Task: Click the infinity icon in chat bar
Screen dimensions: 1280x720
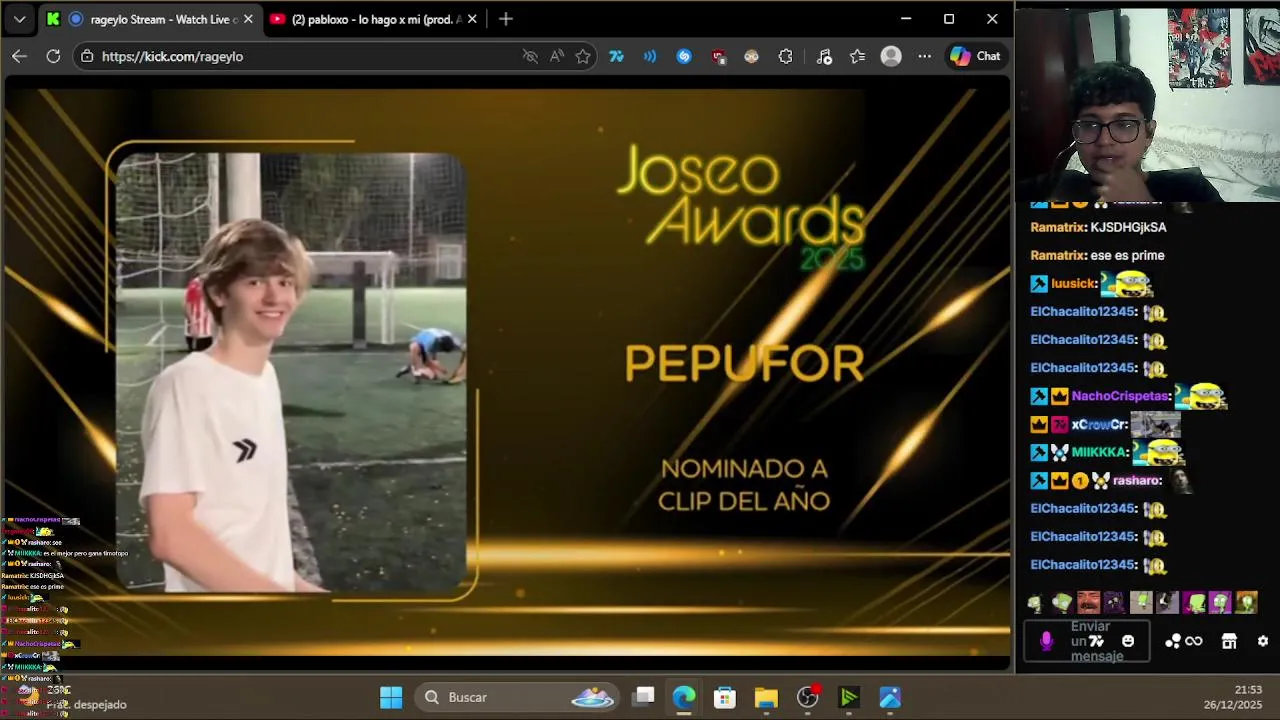Action: pos(1194,641)
